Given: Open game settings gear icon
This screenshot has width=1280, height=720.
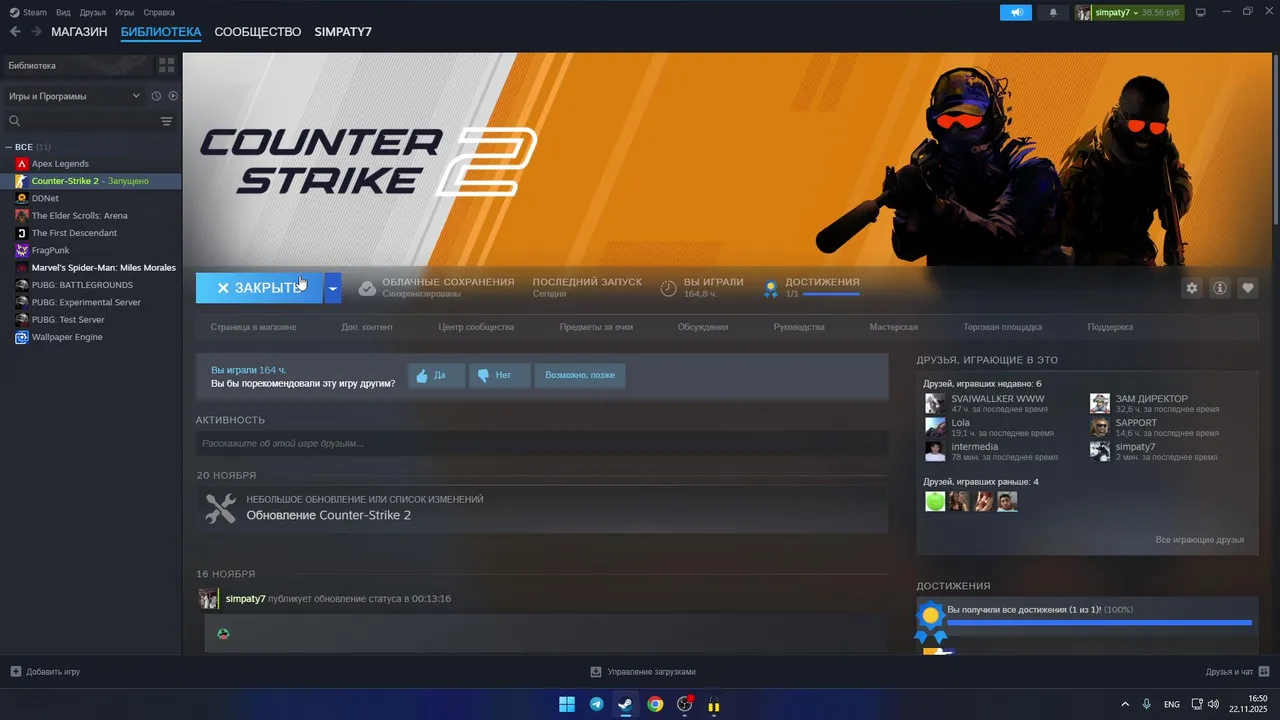Looking at the screenshot, I should pos(1191,288).
